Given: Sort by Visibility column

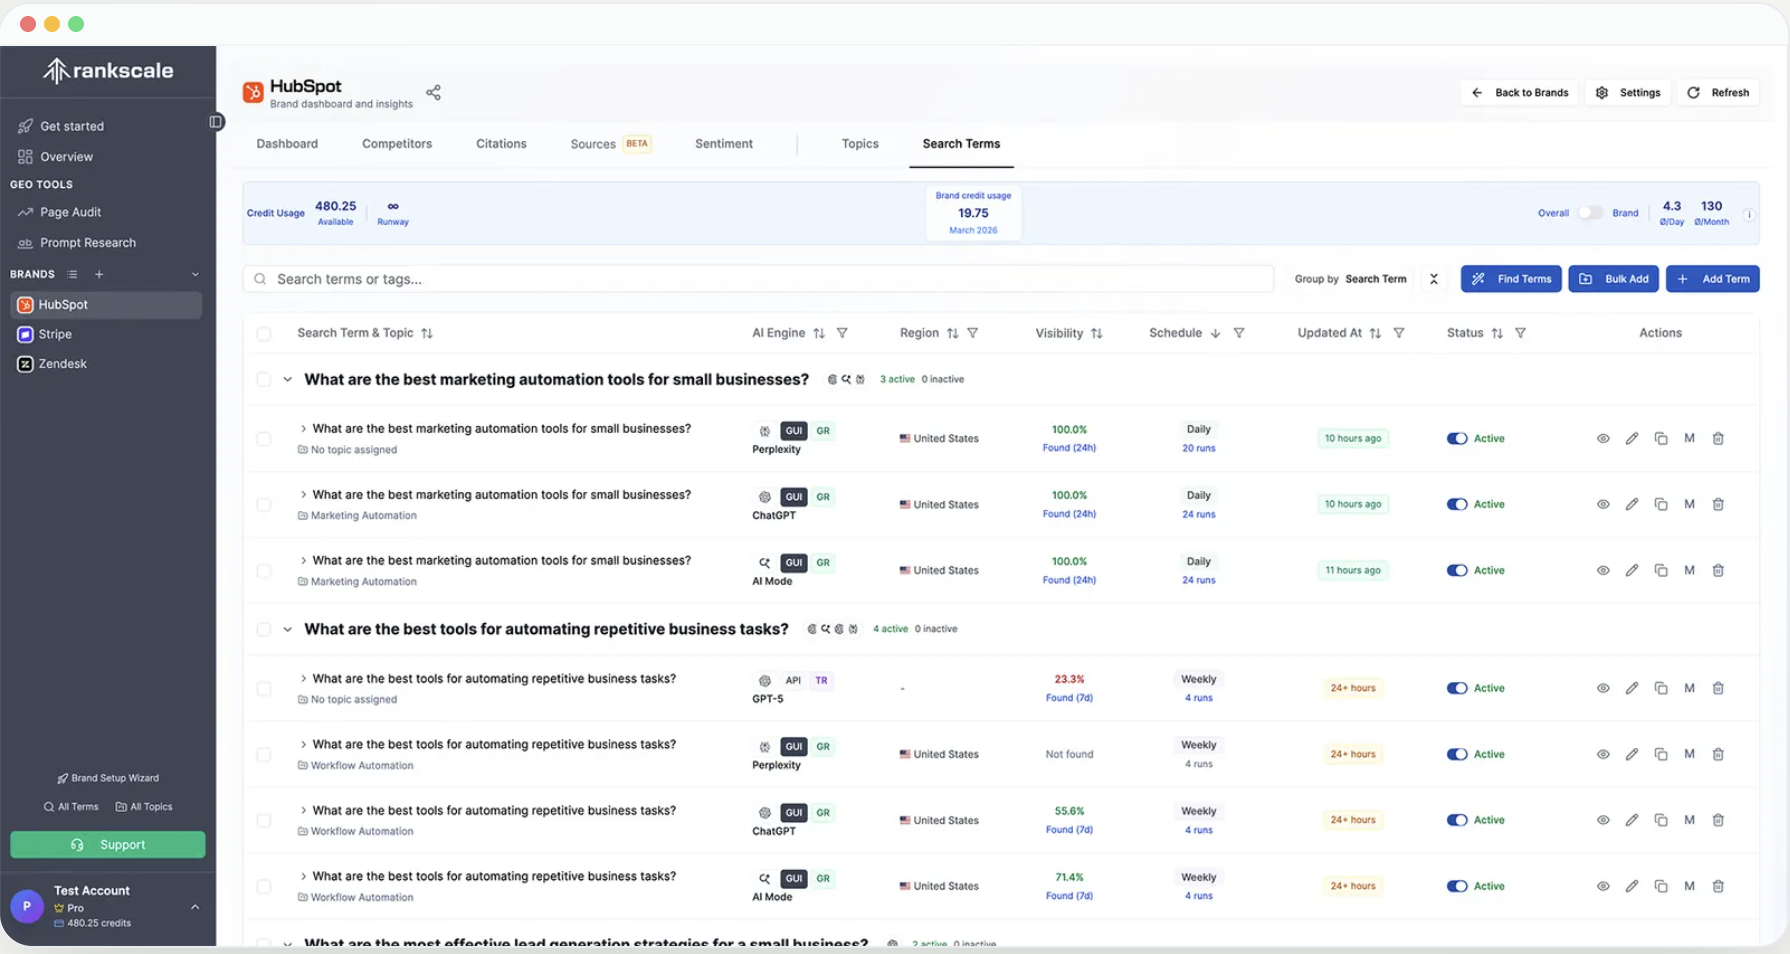Looking at the screenshot, I should click(1097, 333).
